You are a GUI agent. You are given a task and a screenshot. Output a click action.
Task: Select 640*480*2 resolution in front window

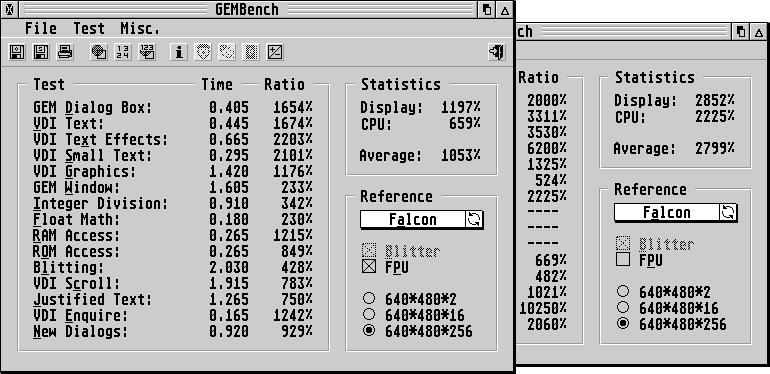pyautogui.click(x=369, y=298)
